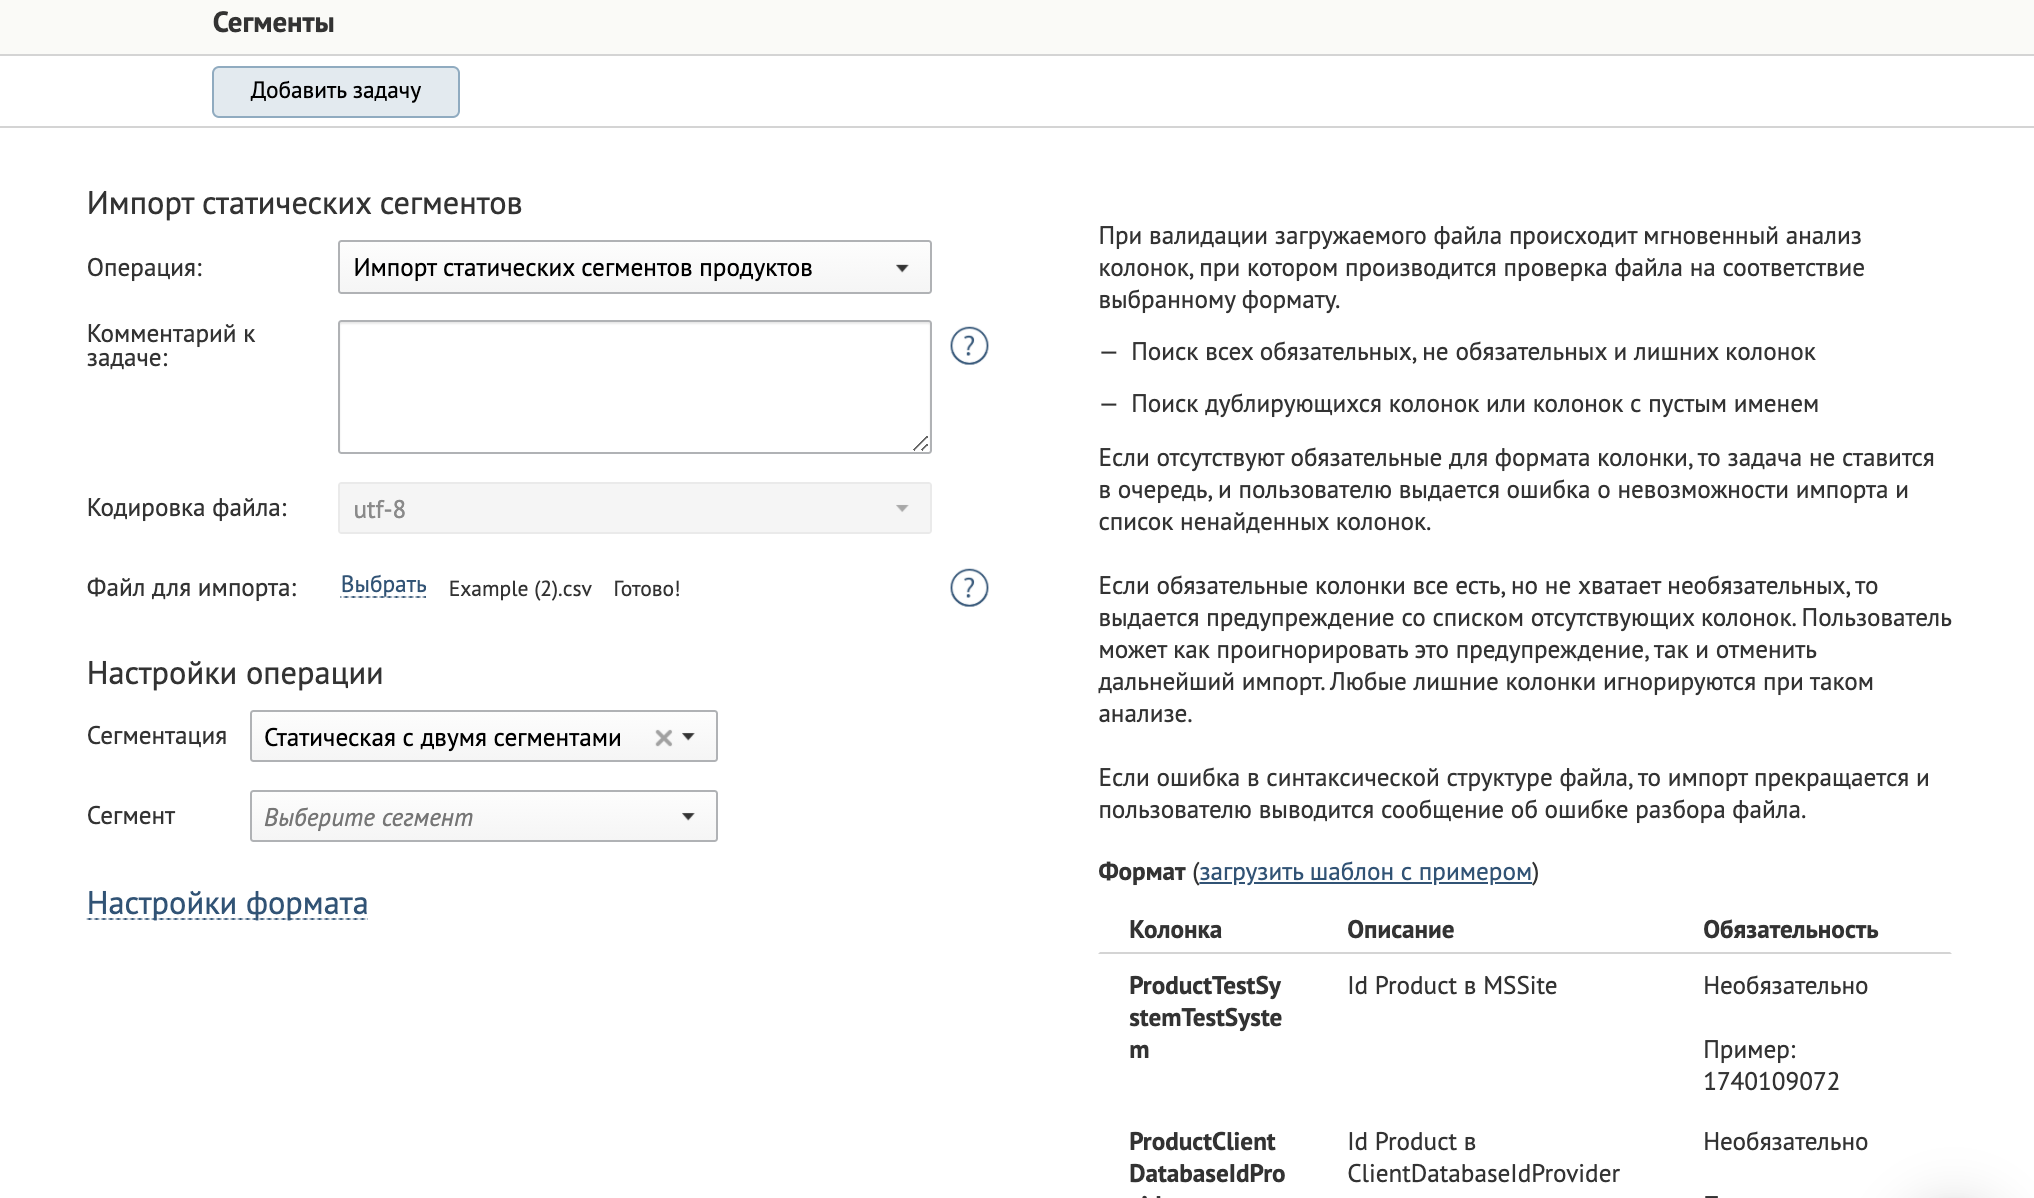
Task: Click the help icon beside the comment field
Action: tap(969, 346)
